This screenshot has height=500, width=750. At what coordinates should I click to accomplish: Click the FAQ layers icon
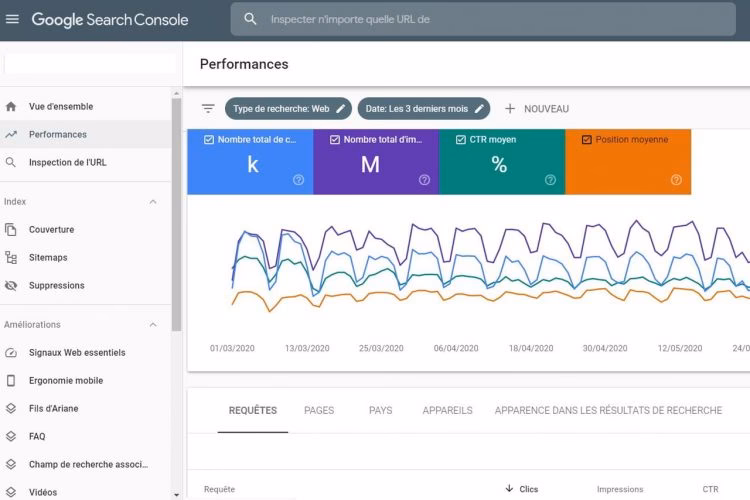point(11,436)
